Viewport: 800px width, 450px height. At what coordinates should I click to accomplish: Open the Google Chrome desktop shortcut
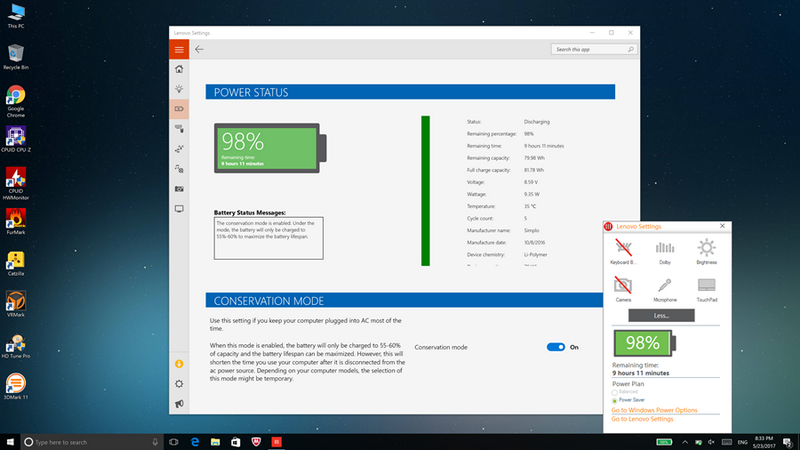[x=16, y=101]
